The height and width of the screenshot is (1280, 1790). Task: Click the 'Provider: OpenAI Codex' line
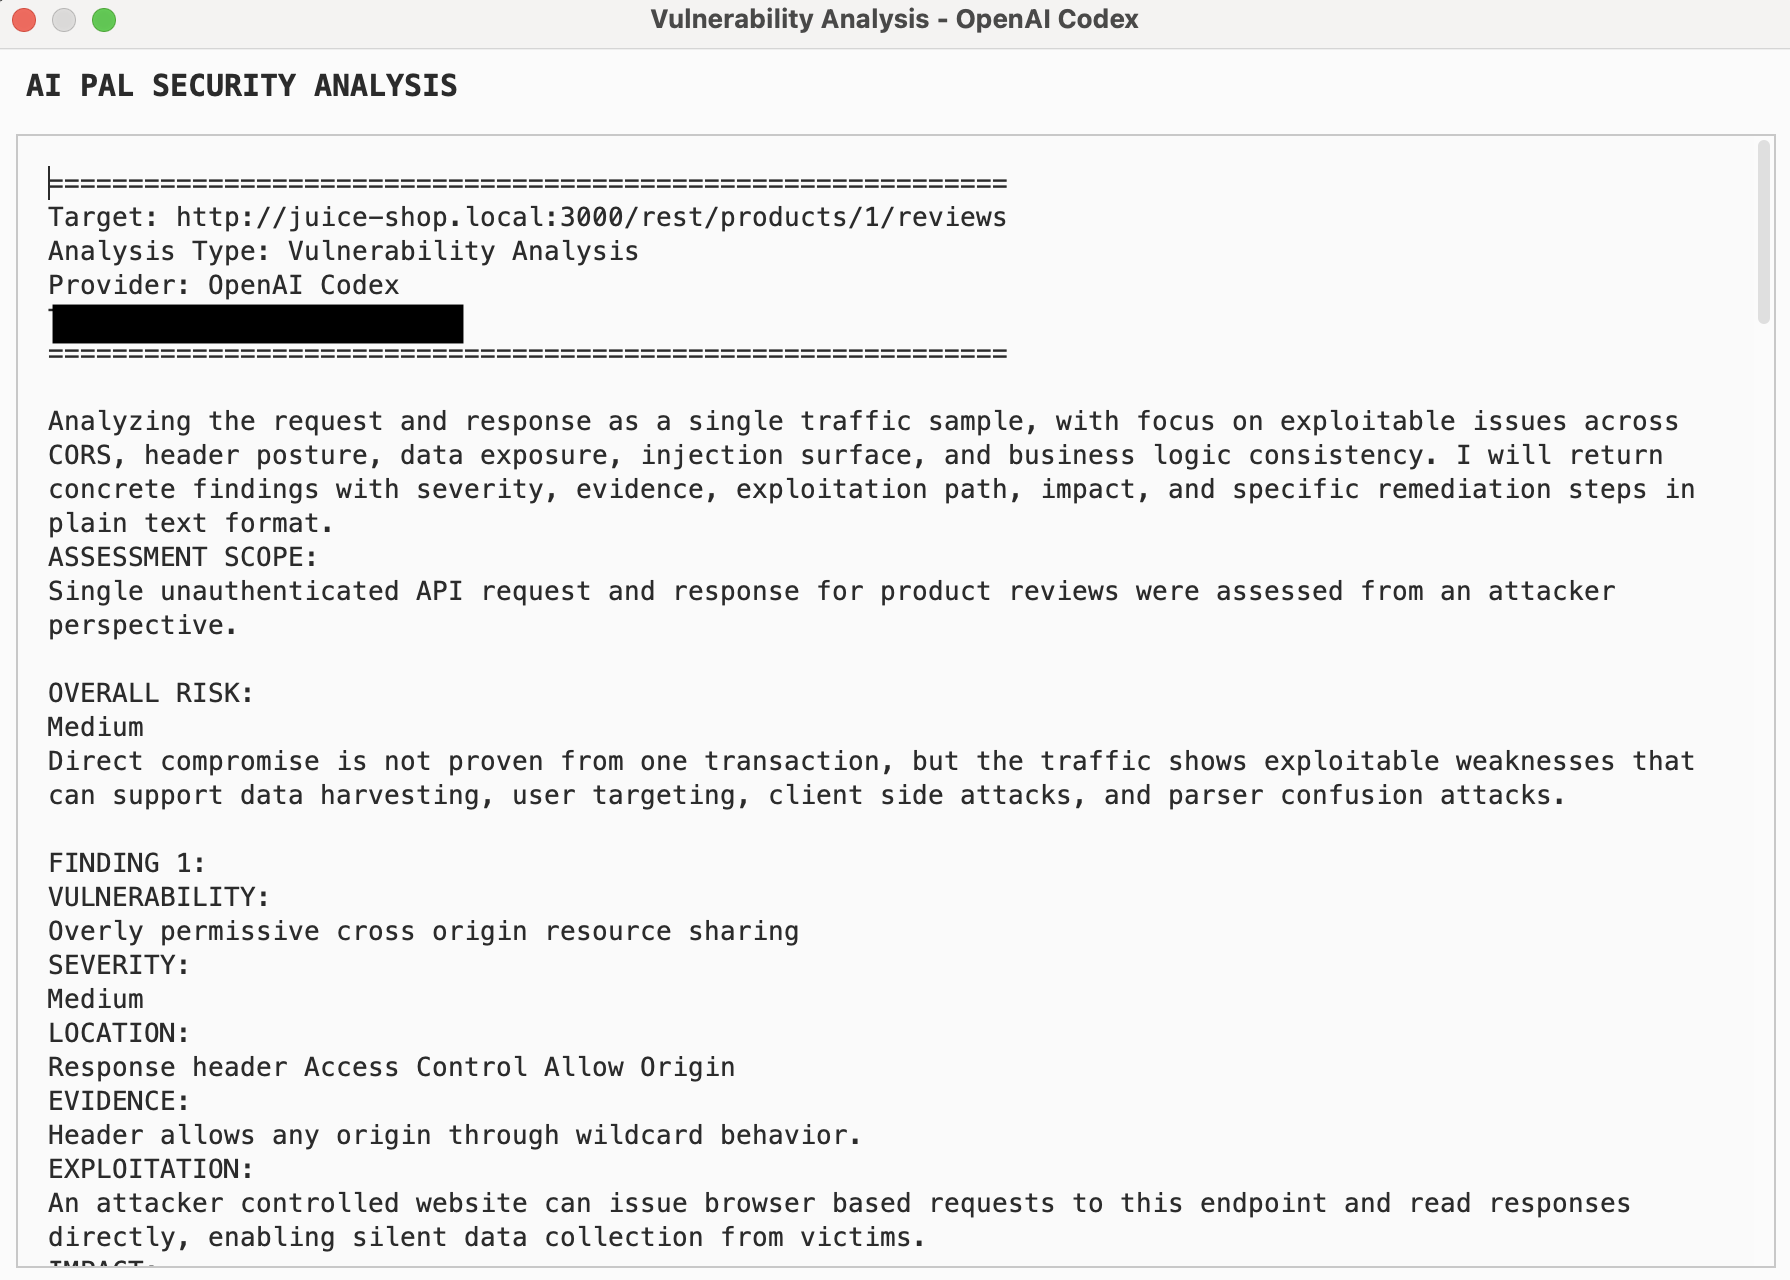tap(224, 285)
